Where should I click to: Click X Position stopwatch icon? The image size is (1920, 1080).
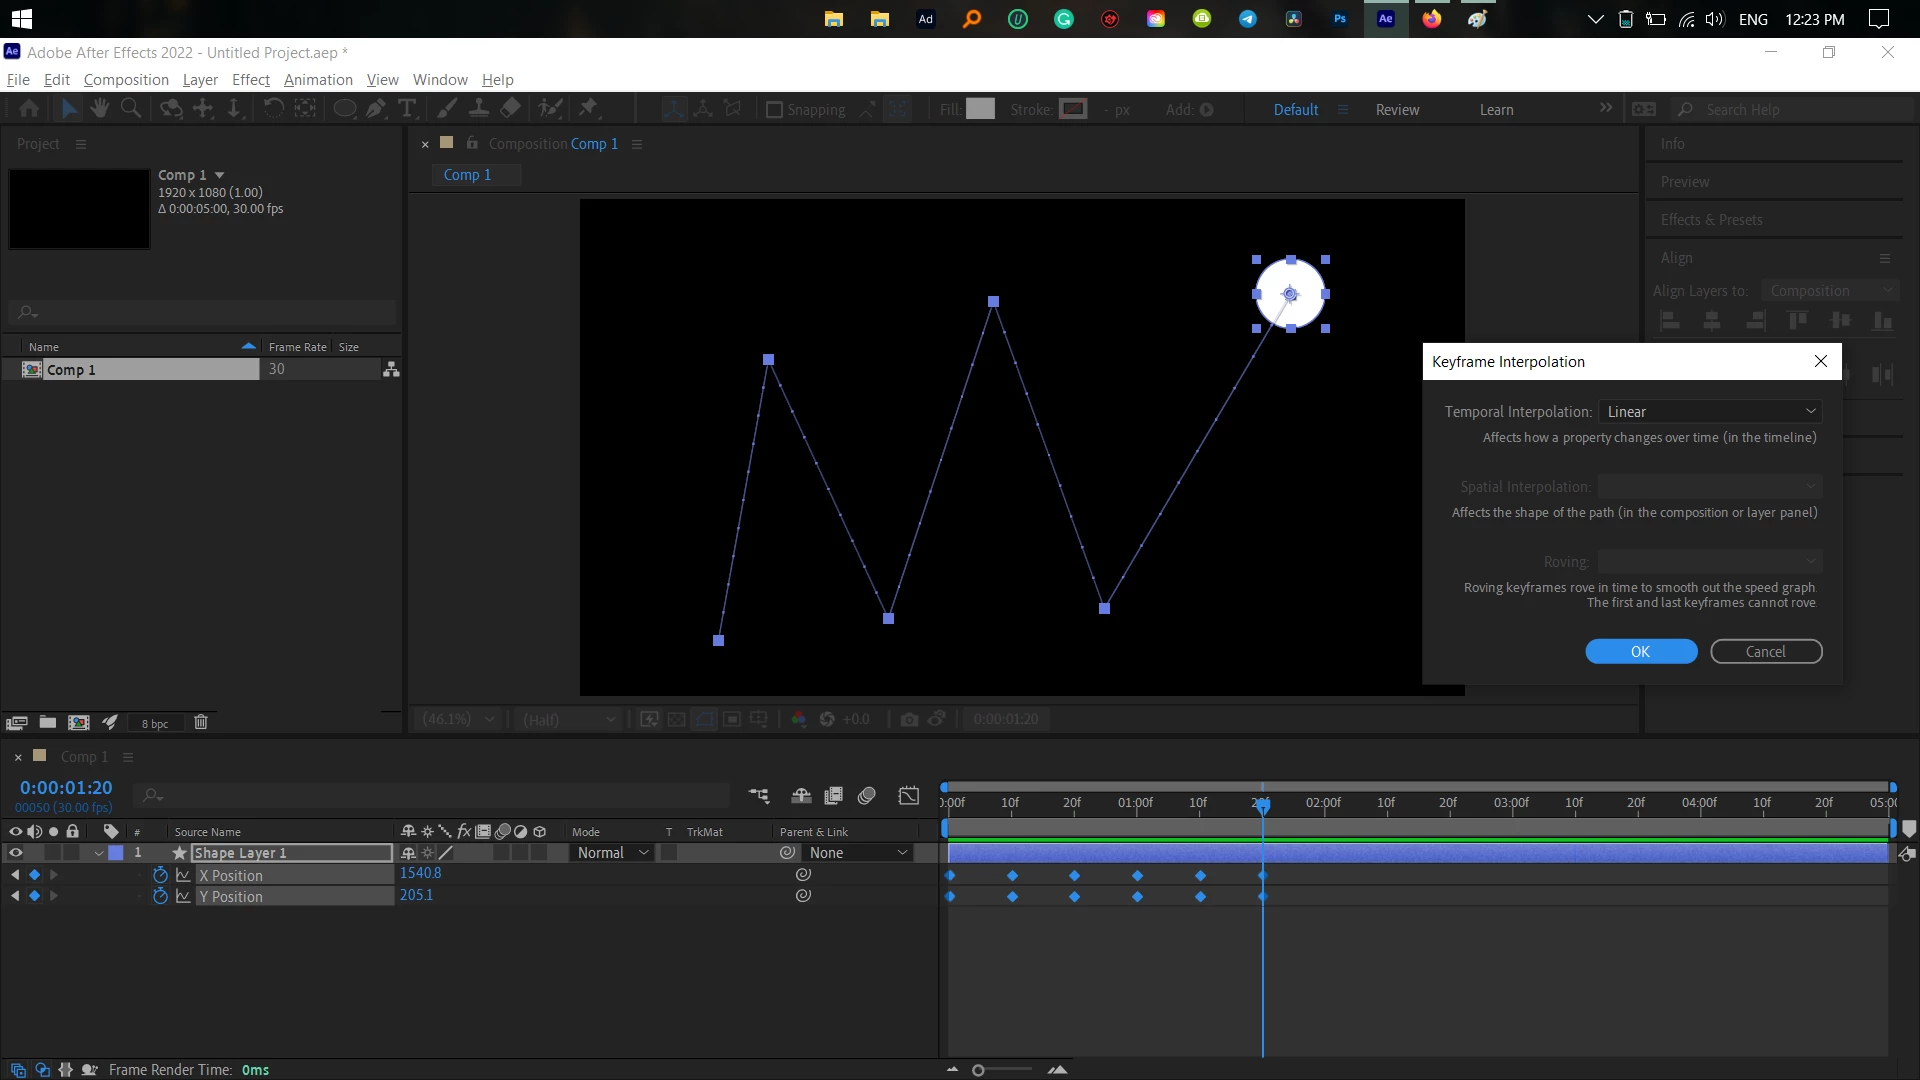[x=160, y=875]
